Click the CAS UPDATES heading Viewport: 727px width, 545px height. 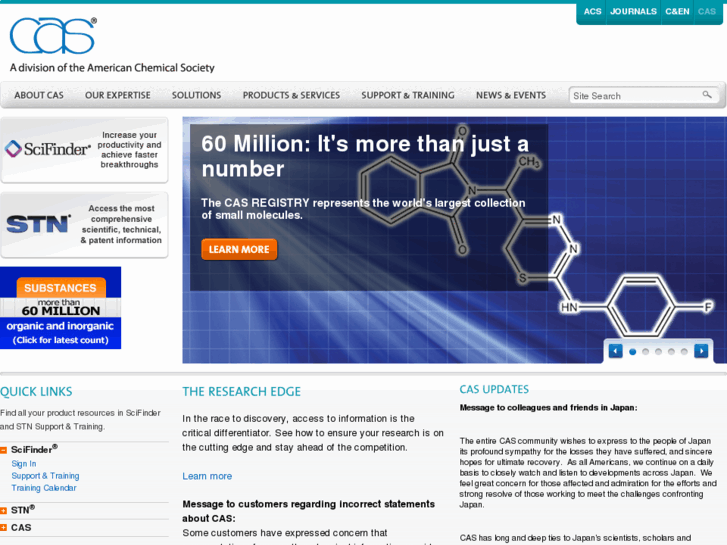click(x=494, y=390)
